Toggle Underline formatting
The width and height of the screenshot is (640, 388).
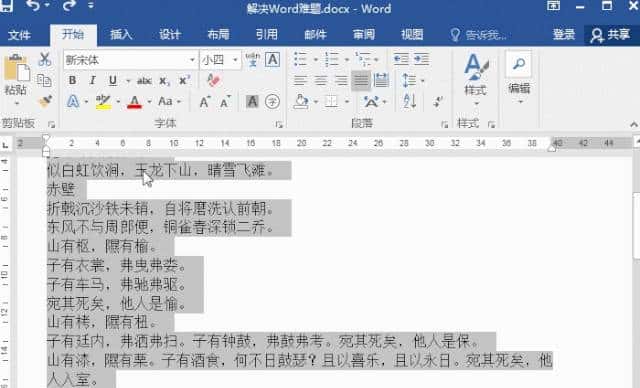(x=113, y=80)
